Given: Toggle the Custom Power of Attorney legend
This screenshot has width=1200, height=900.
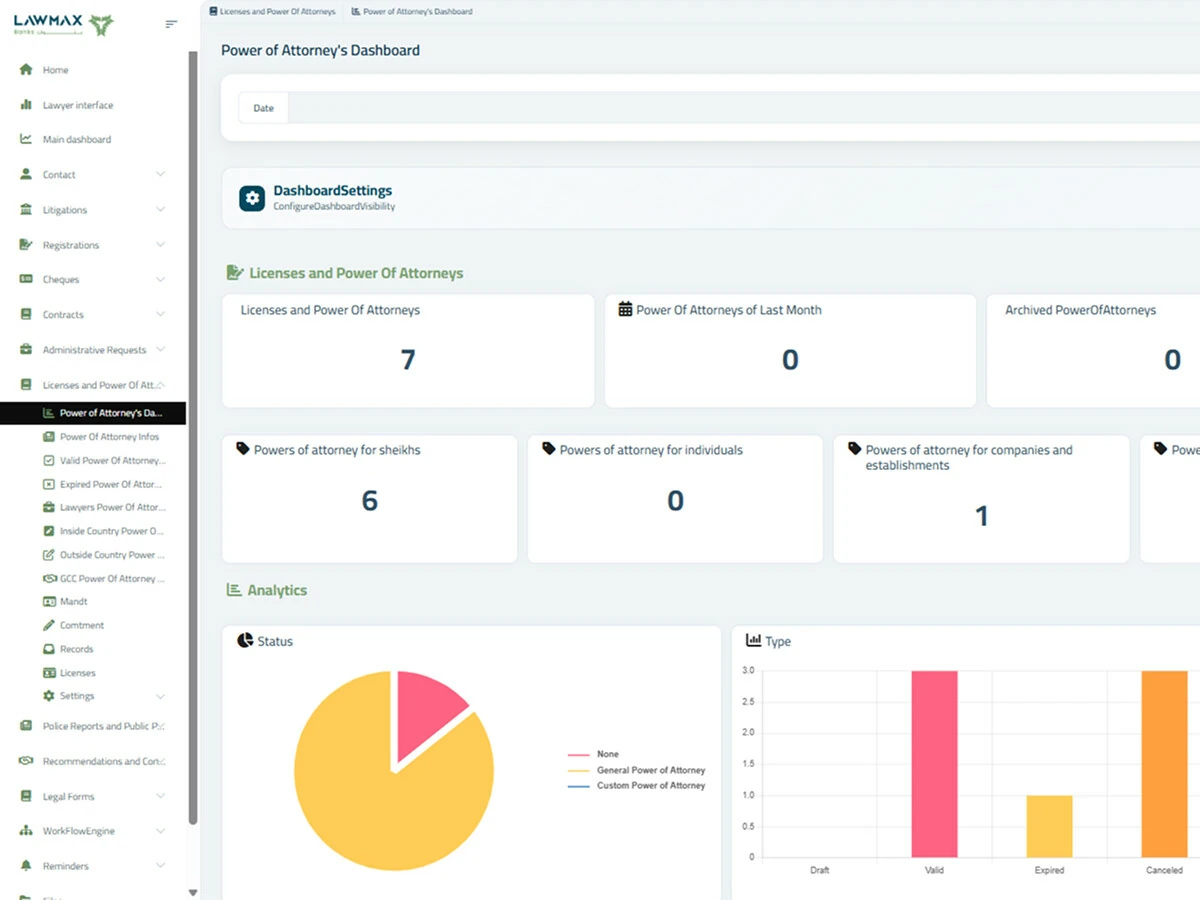Looking at the screenshot, I should (636, 786).
